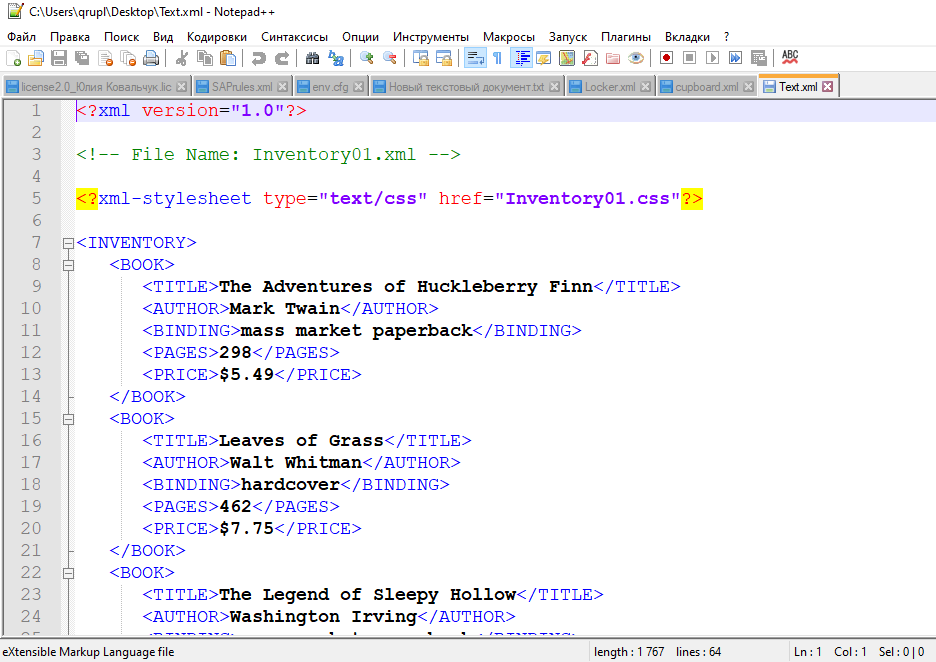Image resolution: width=936 pixels, height=662 pixels.
Task: Create a new document with the New icon
Action: (13, 58)
